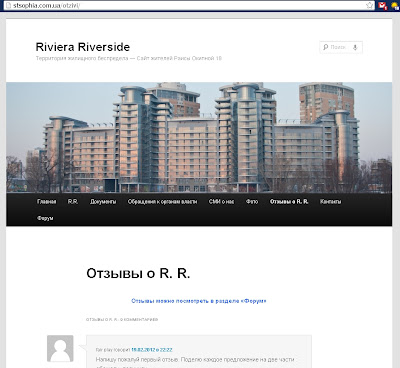Click the building header image
400x368 pixels.
point(199,137)
